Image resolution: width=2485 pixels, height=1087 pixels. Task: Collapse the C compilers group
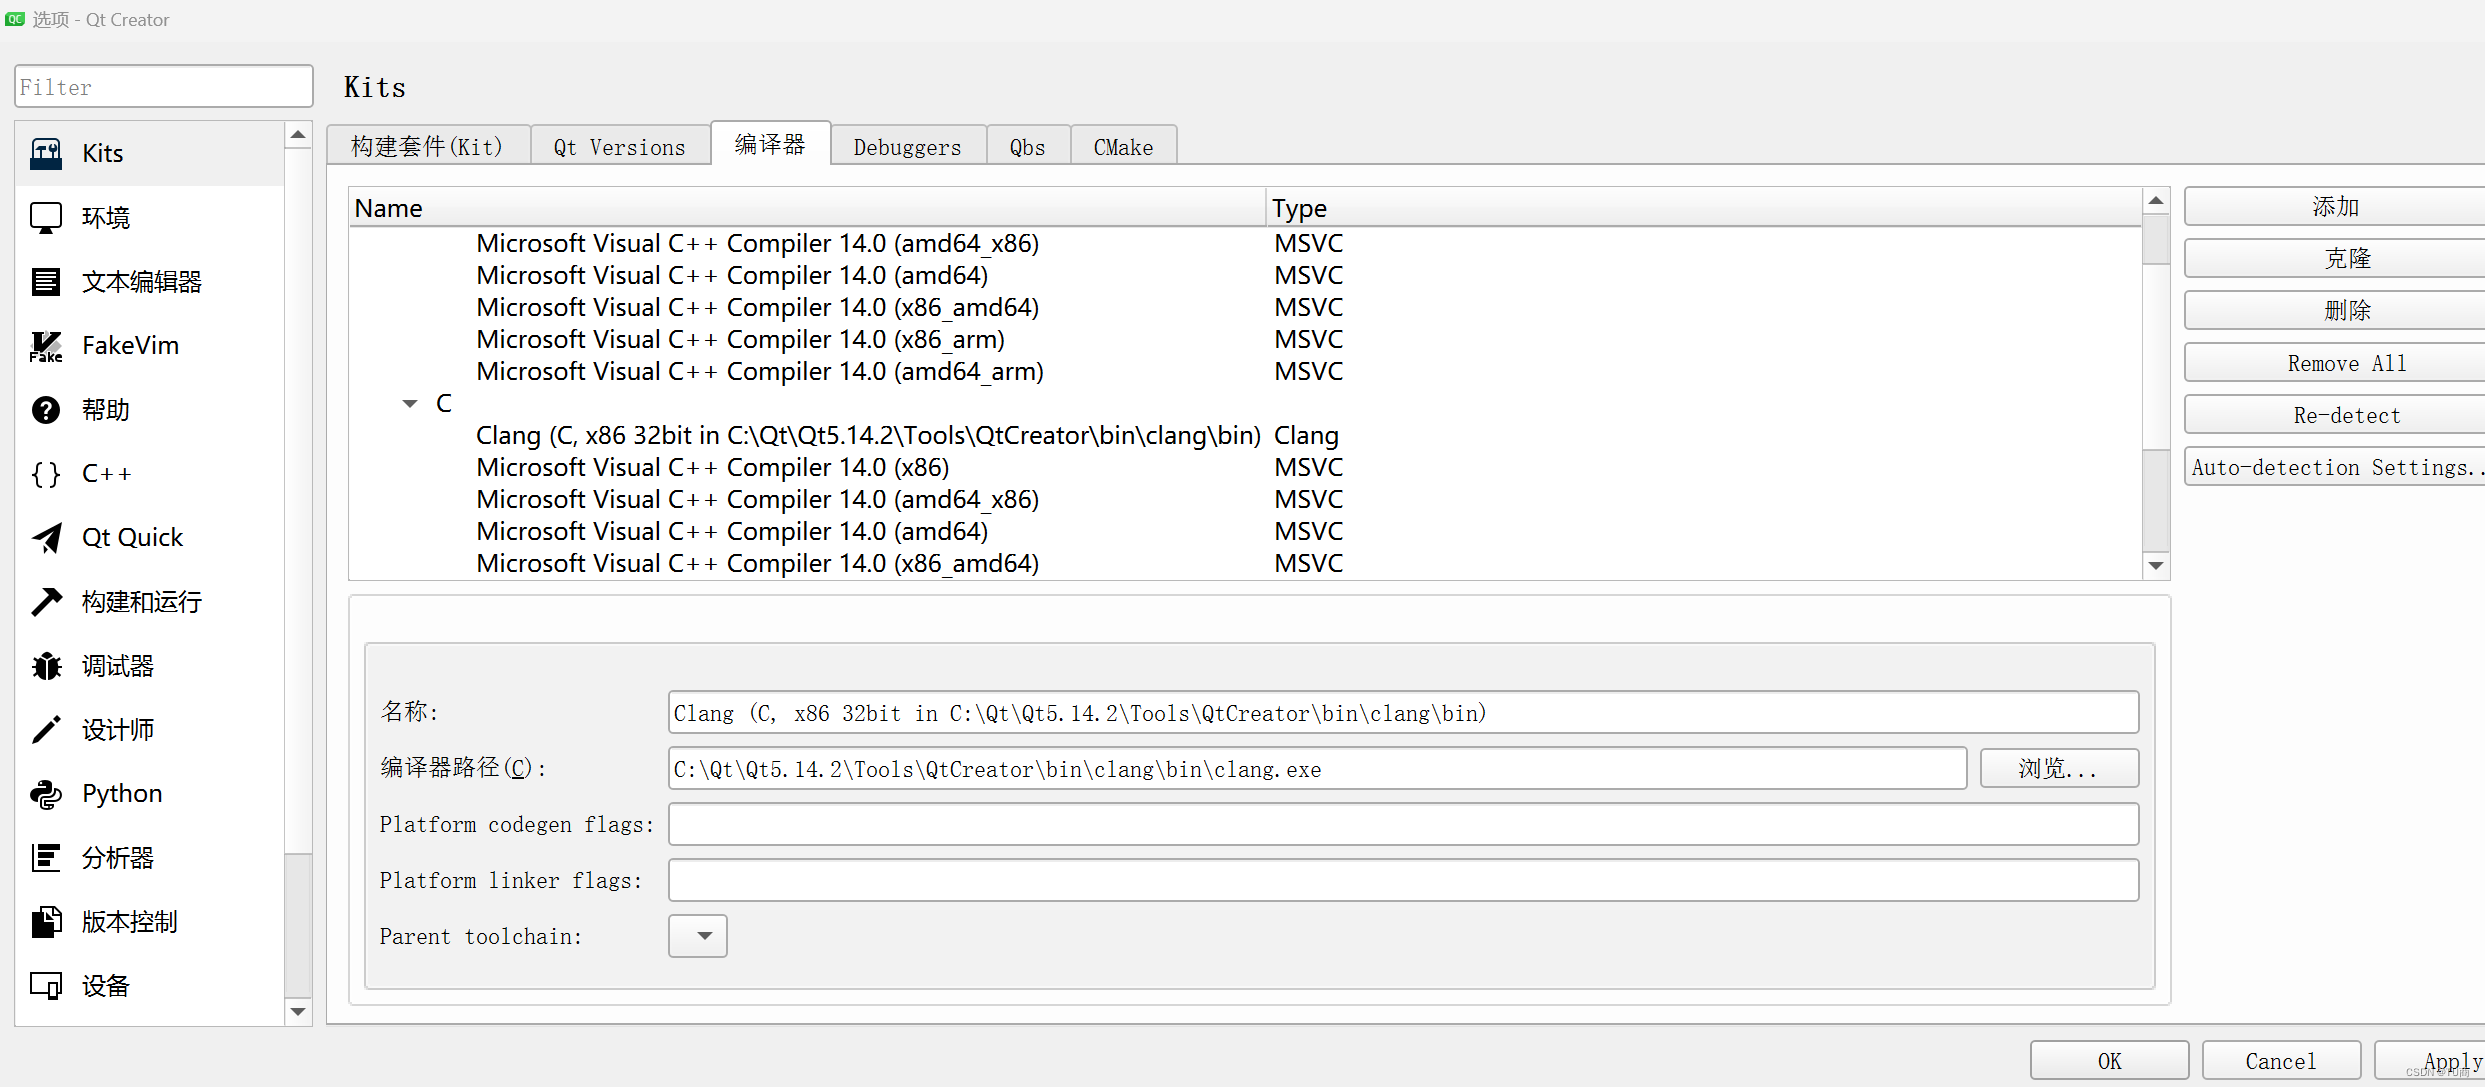click(410, 403)
